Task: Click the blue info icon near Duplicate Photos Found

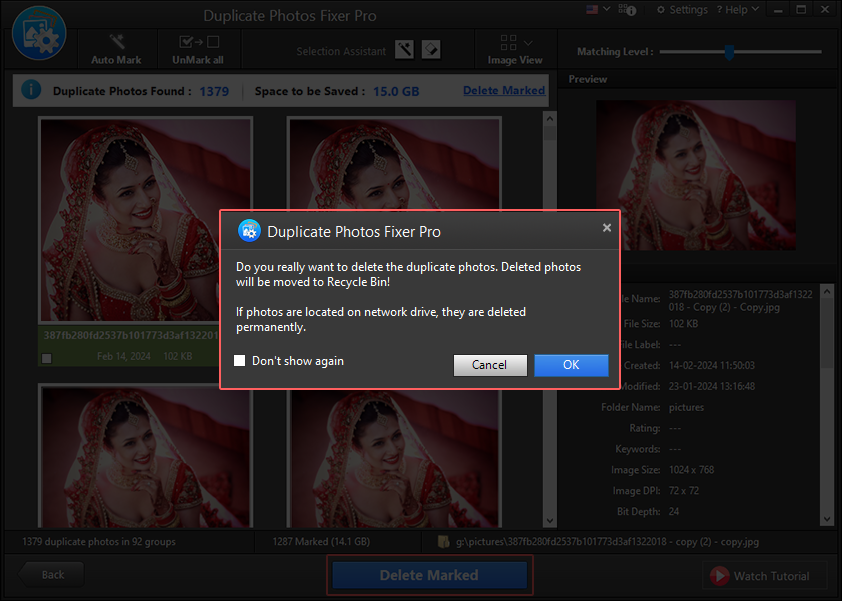Action: [31, 90]
